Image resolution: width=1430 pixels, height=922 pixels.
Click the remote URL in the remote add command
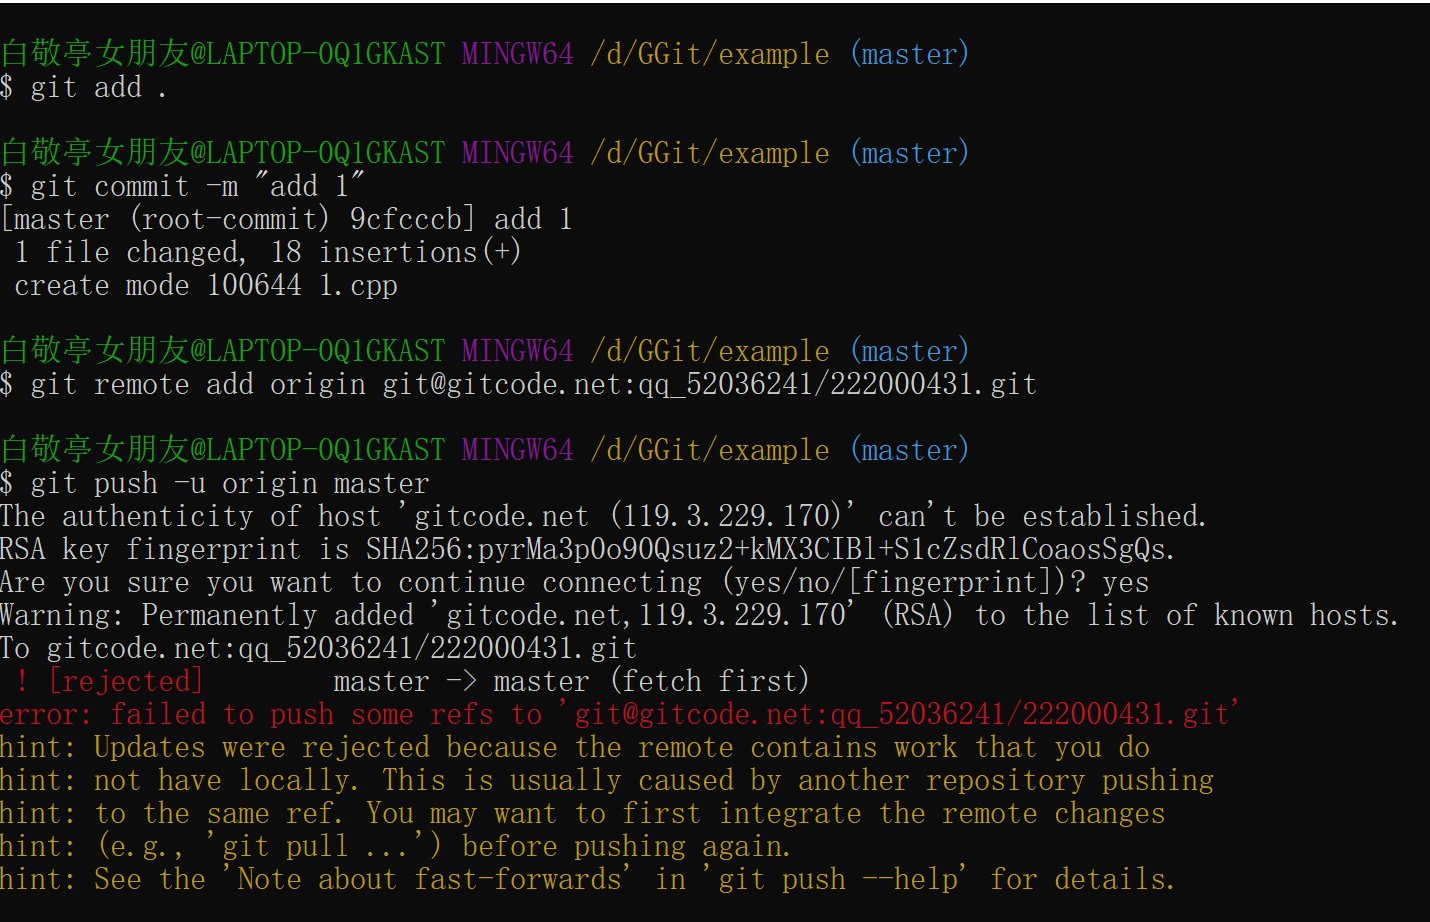709,385
